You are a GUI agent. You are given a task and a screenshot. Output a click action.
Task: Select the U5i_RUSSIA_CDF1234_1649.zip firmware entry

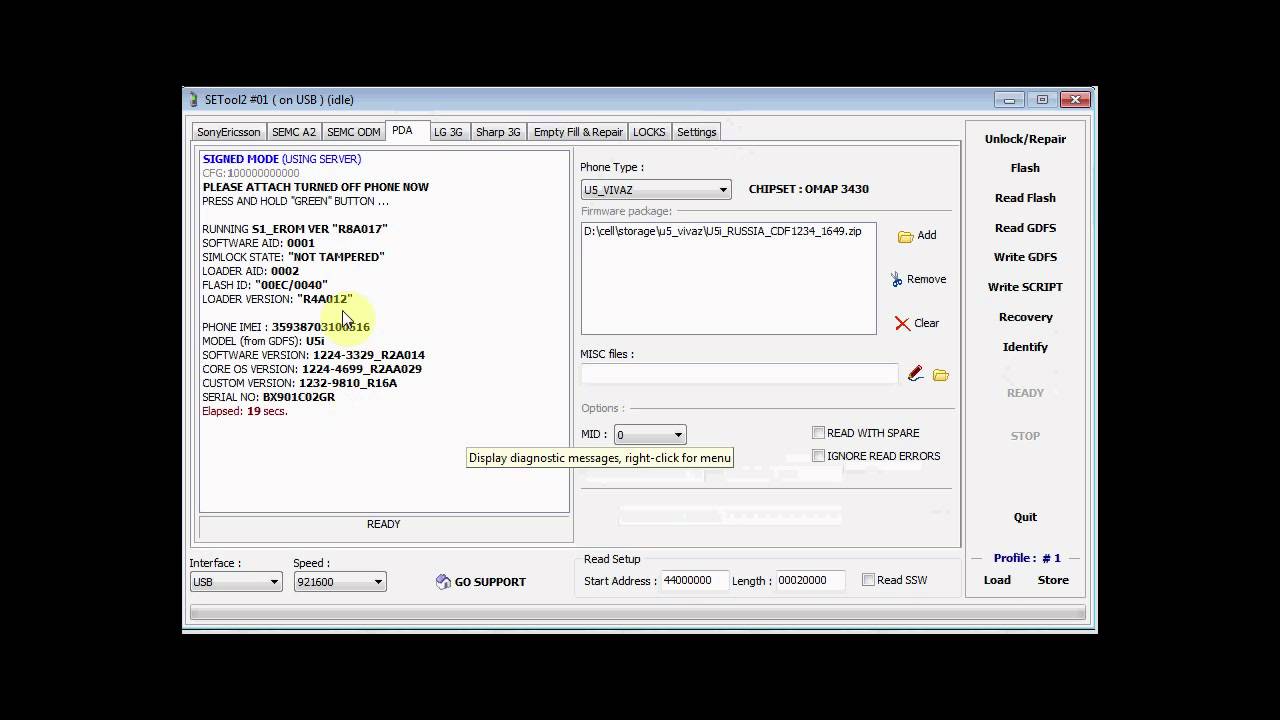coord(722,231)
